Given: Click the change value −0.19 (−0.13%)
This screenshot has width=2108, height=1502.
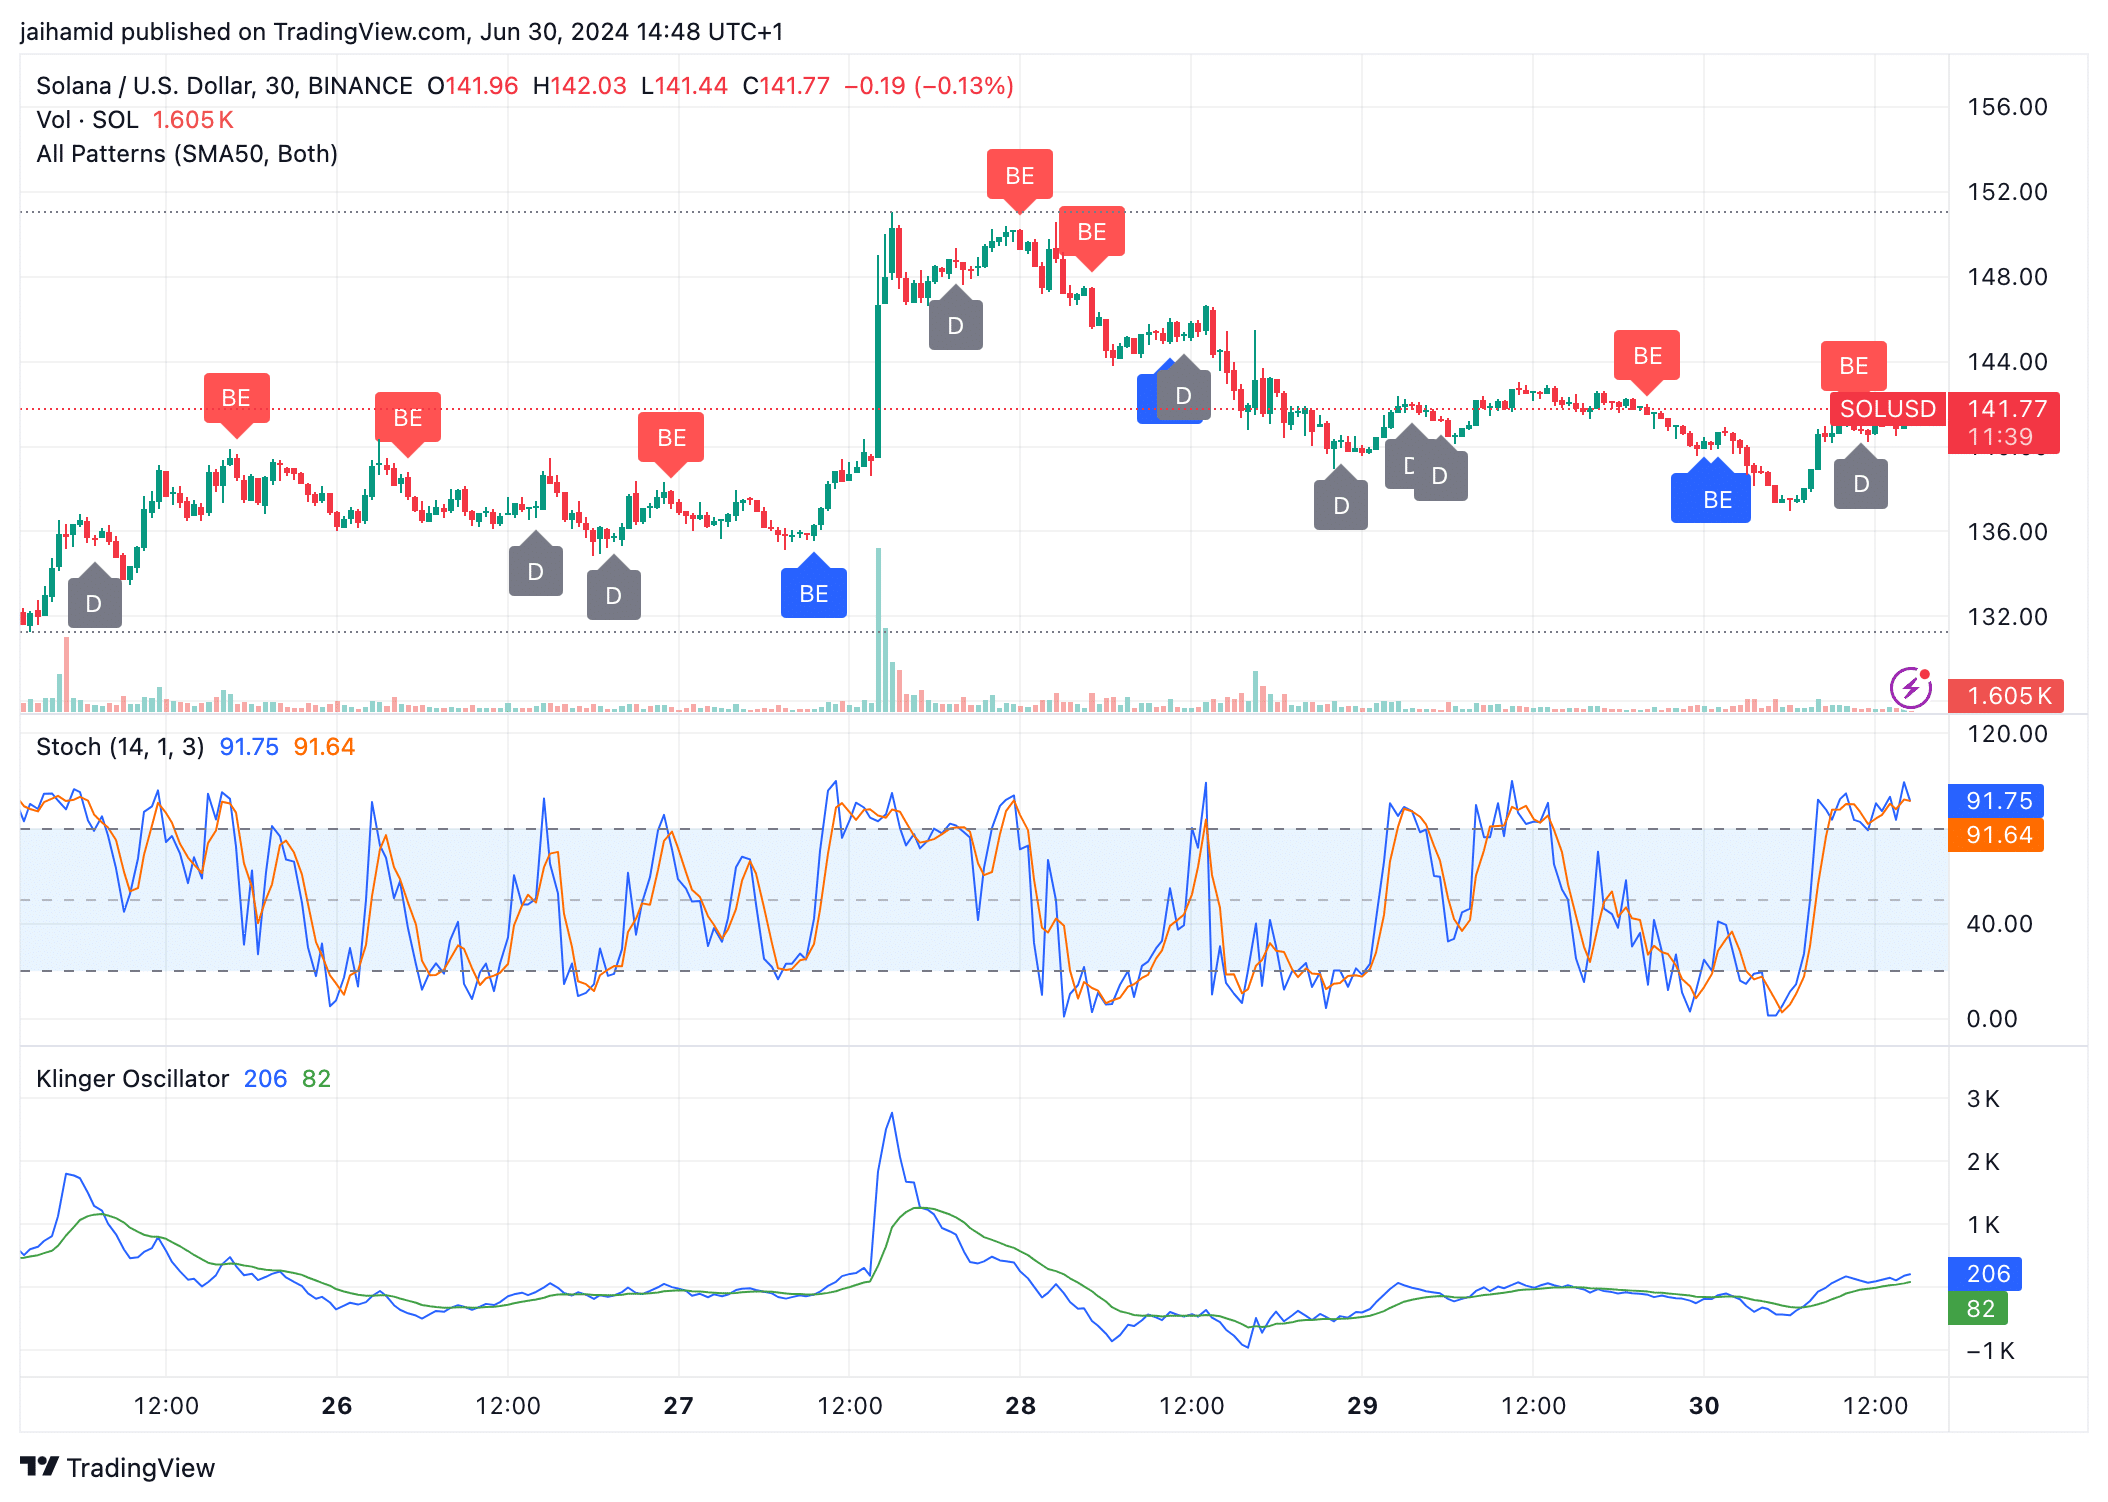Looking at the screenshot, I should (x=929, y=86).
